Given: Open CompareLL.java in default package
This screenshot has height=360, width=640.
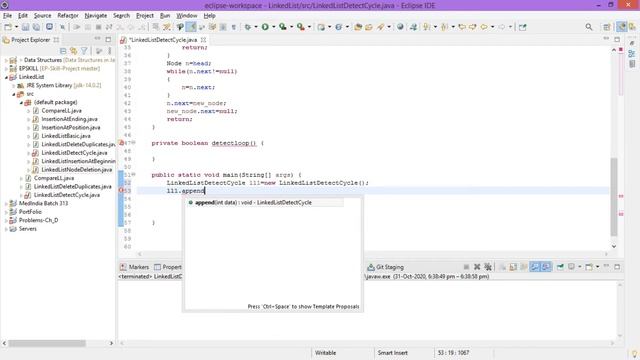Looking at the screenshot, I should [x=61, y=111].
